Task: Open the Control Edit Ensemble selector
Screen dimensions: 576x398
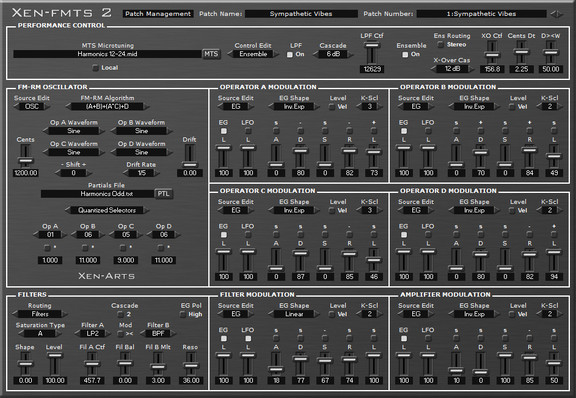Action: click(x=253, y=54)
